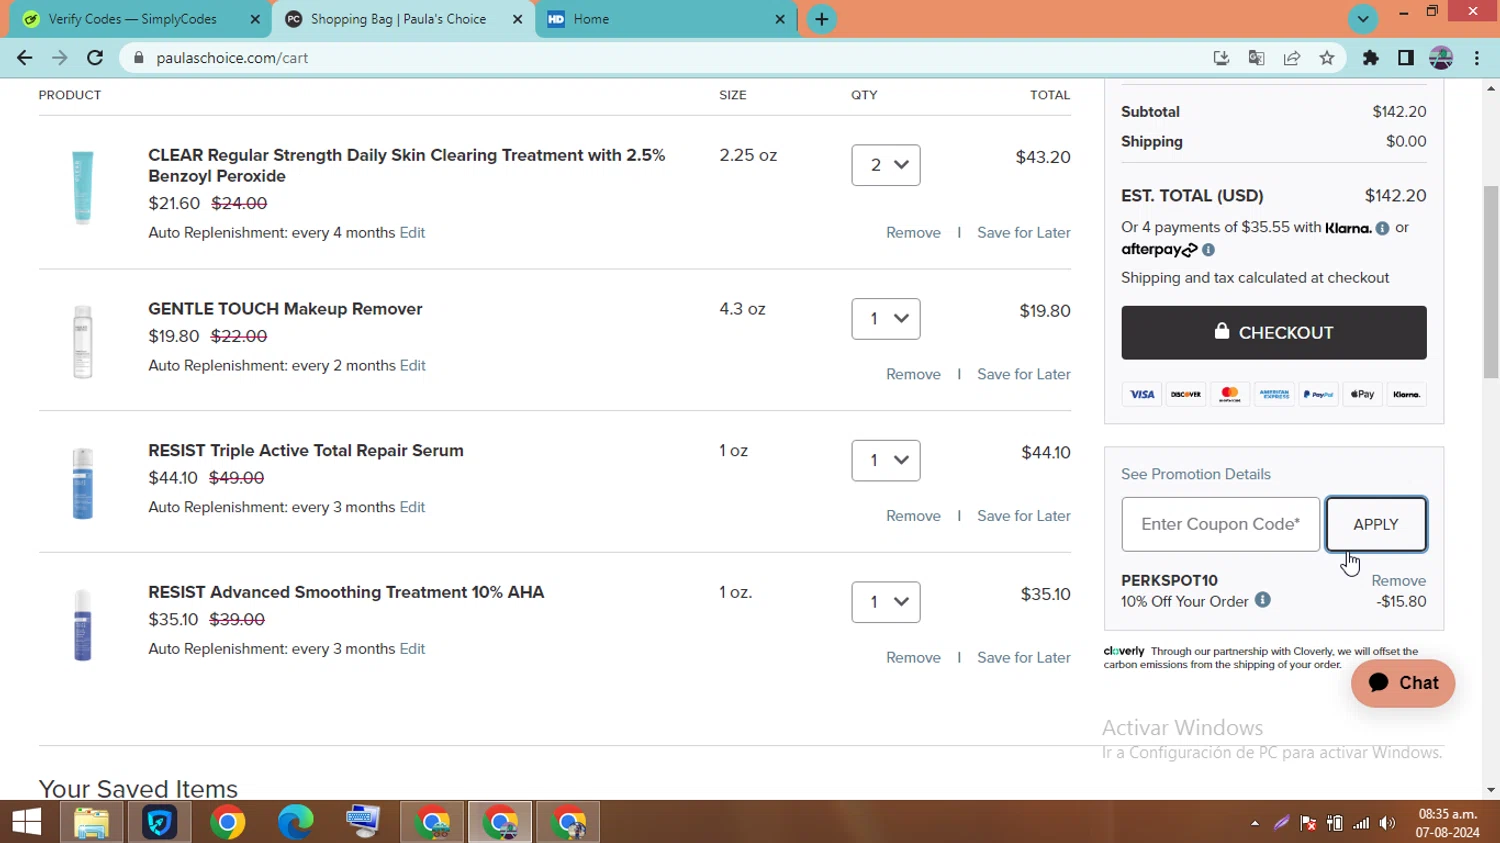Close the Home tab
This screenshot has width=1500, height=843.
(780, 19)
